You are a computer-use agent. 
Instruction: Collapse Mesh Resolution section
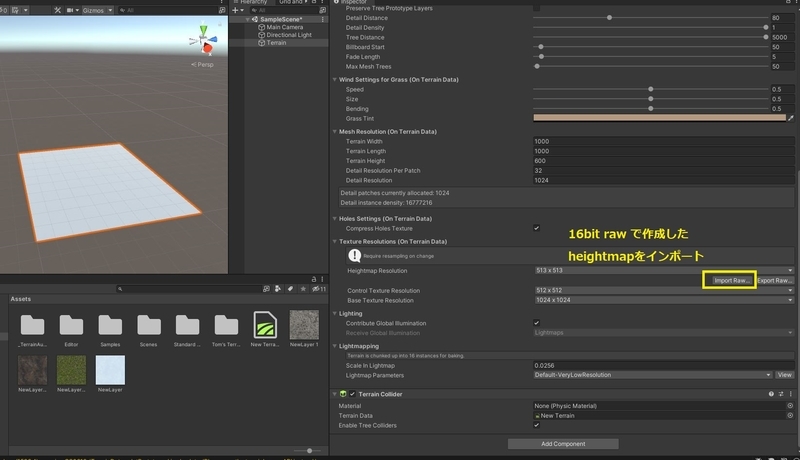click(335, 132)
